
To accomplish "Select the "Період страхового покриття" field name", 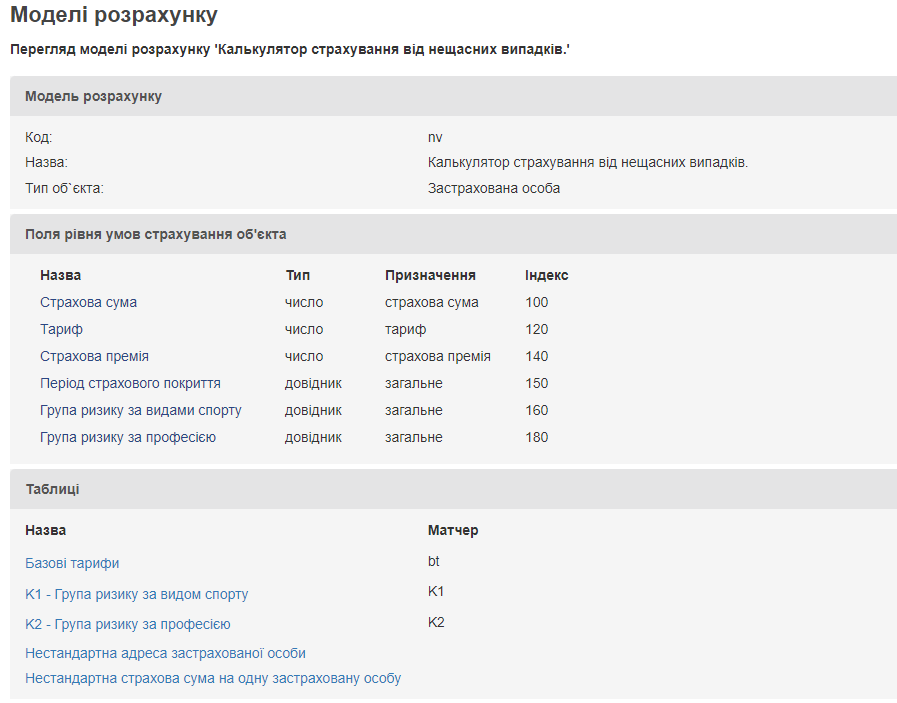I will click(130, 383).
